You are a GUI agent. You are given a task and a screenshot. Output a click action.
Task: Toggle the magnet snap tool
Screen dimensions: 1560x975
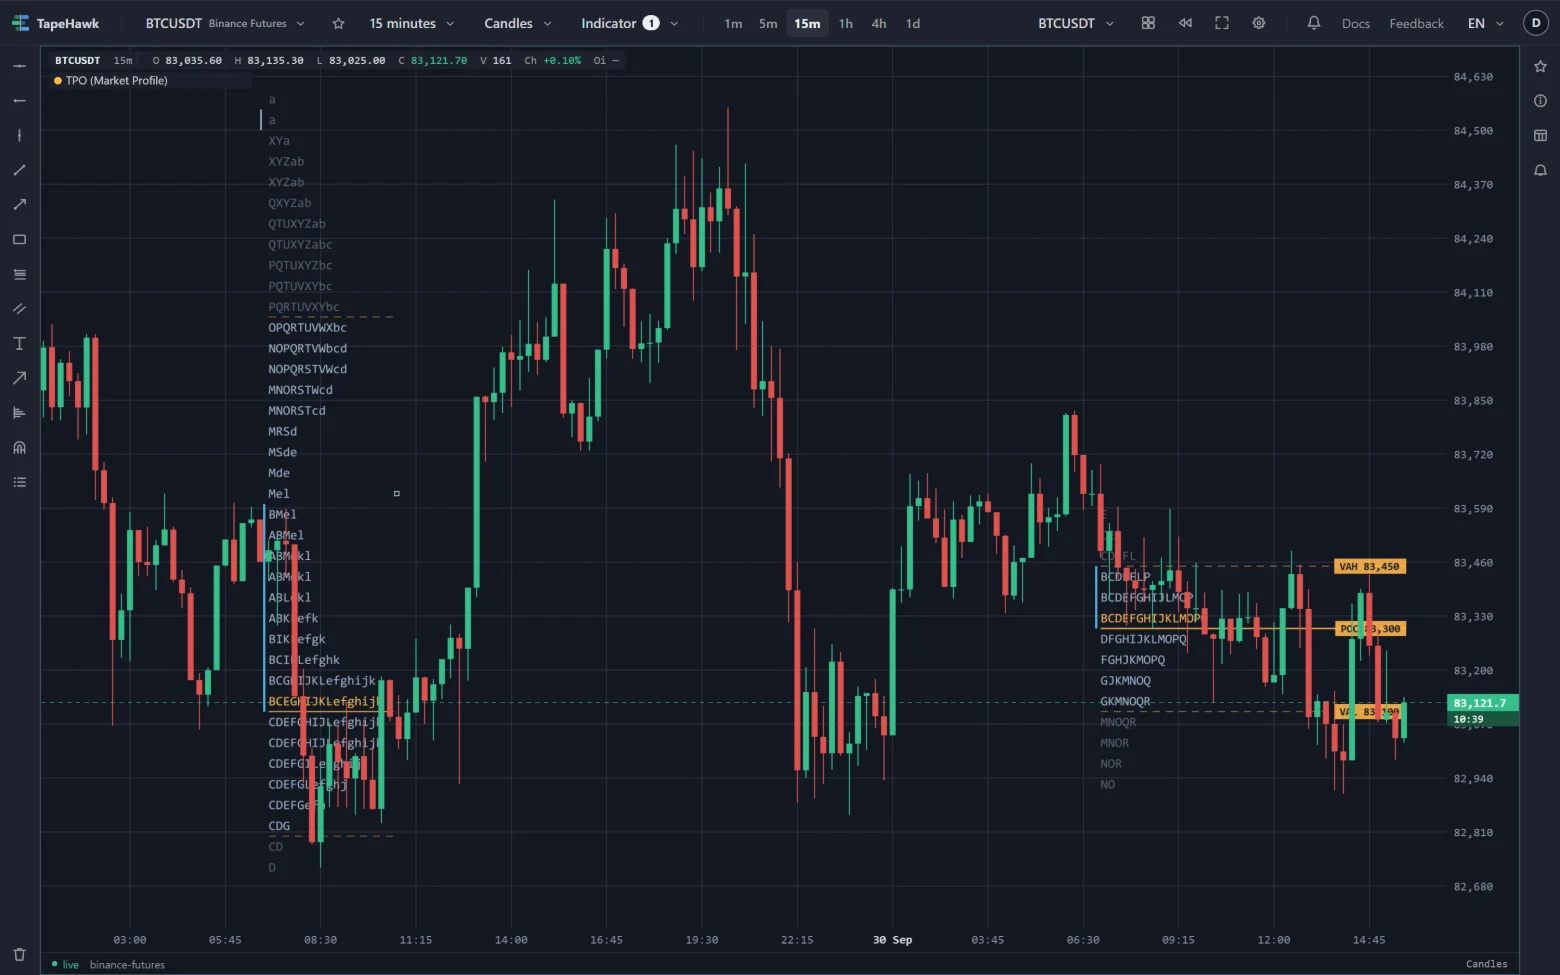coord(19,447)
